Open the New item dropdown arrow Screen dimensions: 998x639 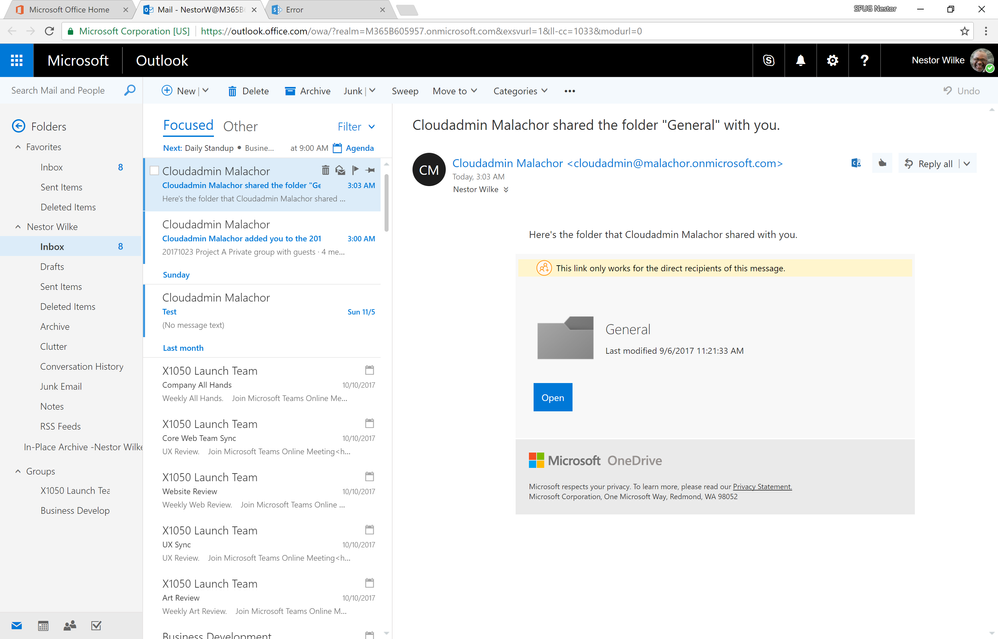point(206,91)
